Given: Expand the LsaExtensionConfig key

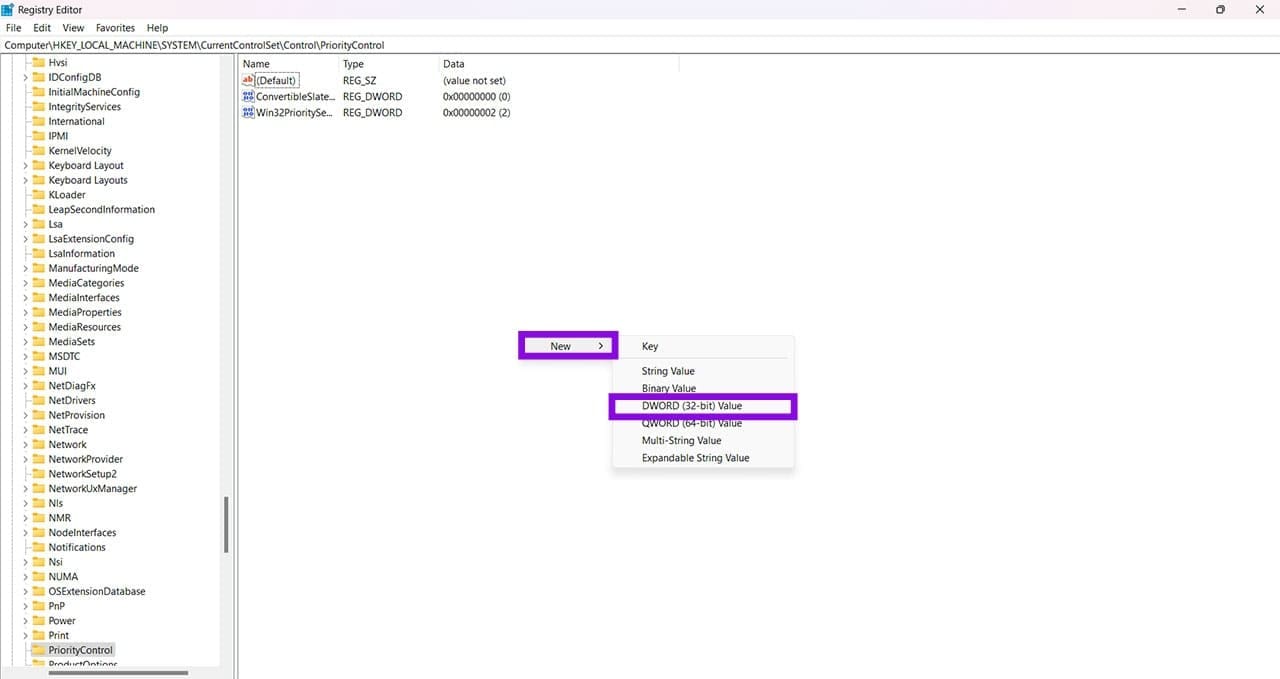Looking at the screenshot, I should click(25, 239).
